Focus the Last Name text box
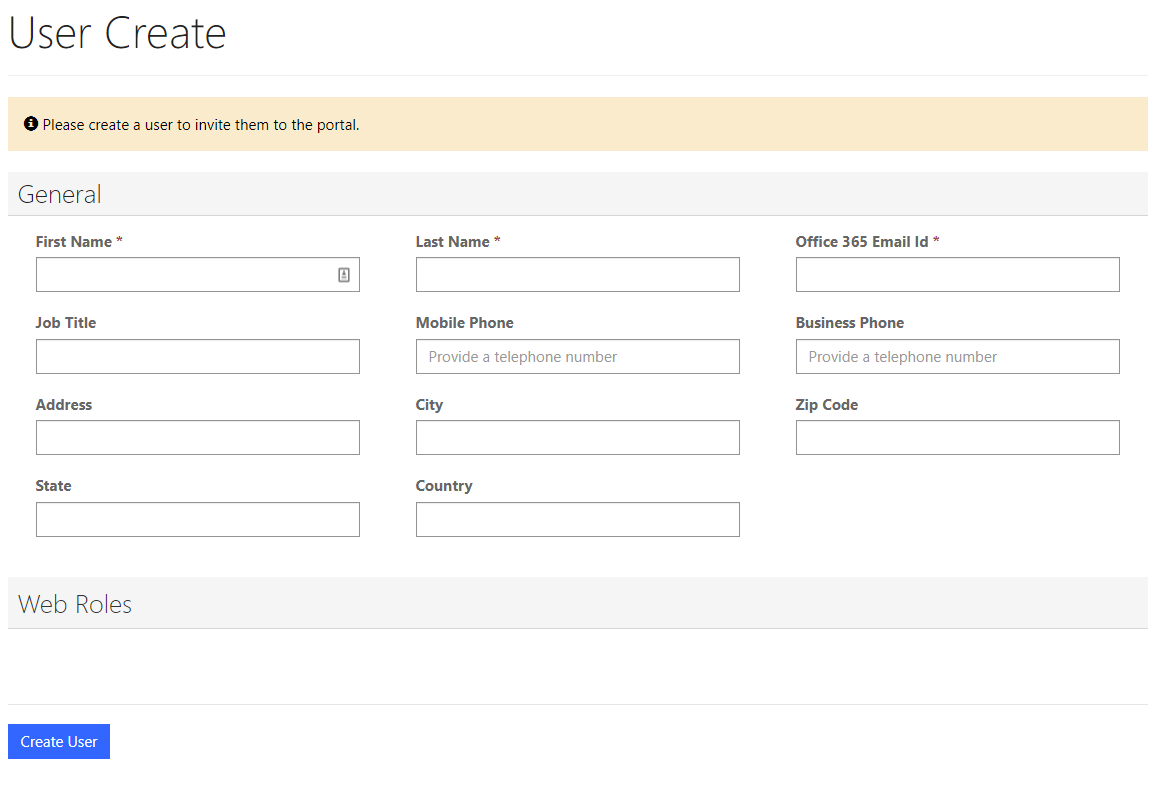1159x795 pixels. coord(577,274)
